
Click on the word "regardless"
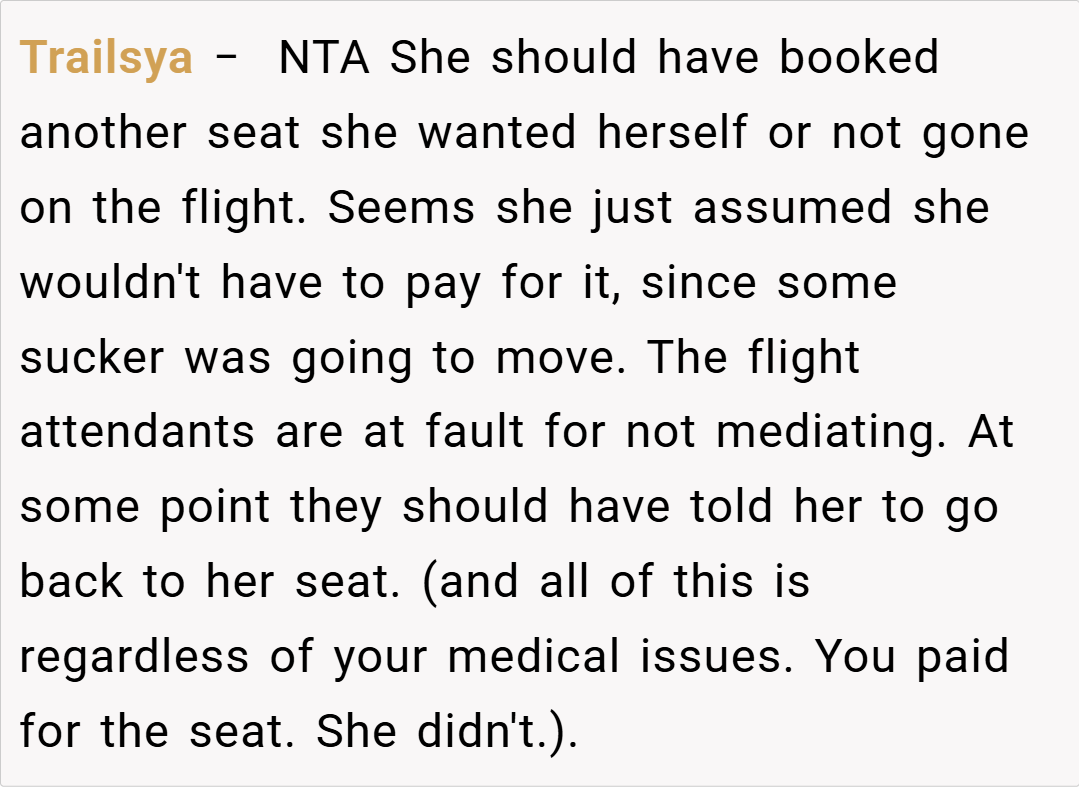click(134, 657)
